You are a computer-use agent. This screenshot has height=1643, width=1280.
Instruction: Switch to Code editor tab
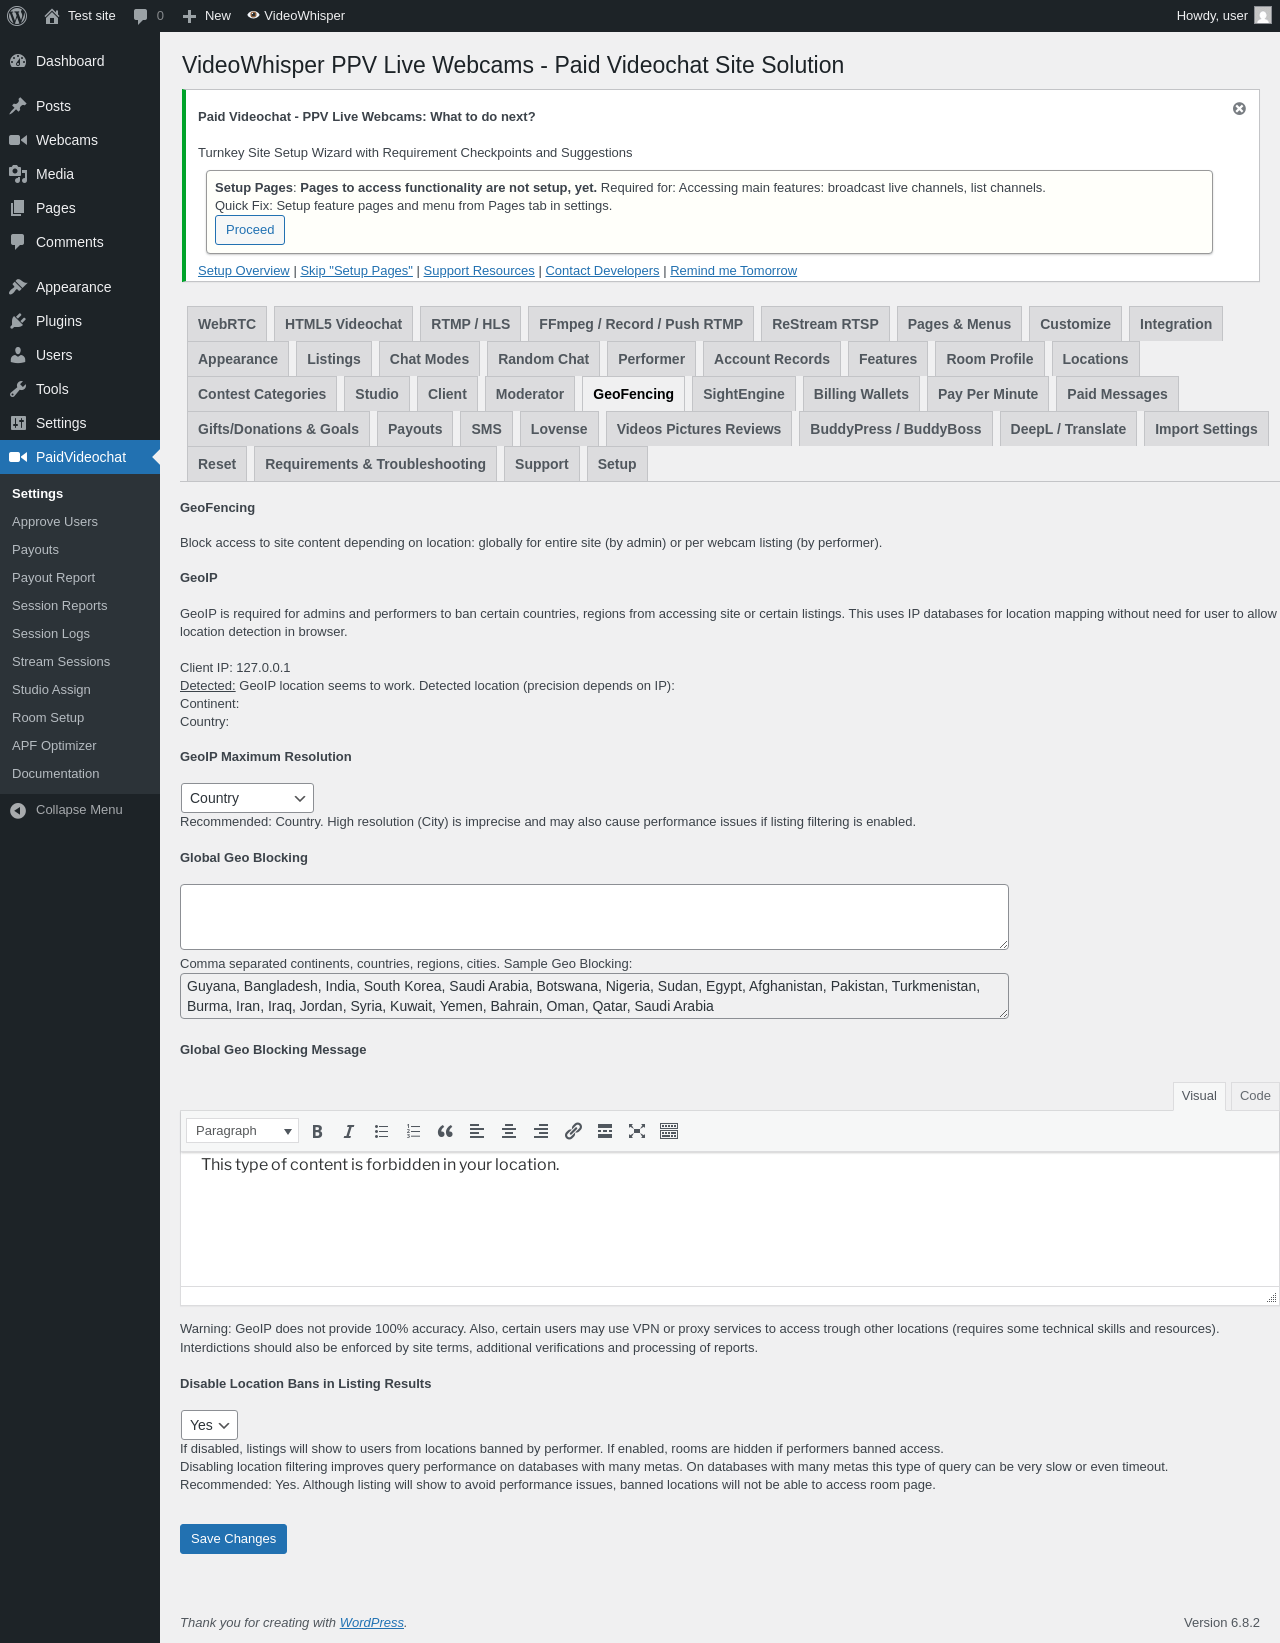coord(1255,1096)
